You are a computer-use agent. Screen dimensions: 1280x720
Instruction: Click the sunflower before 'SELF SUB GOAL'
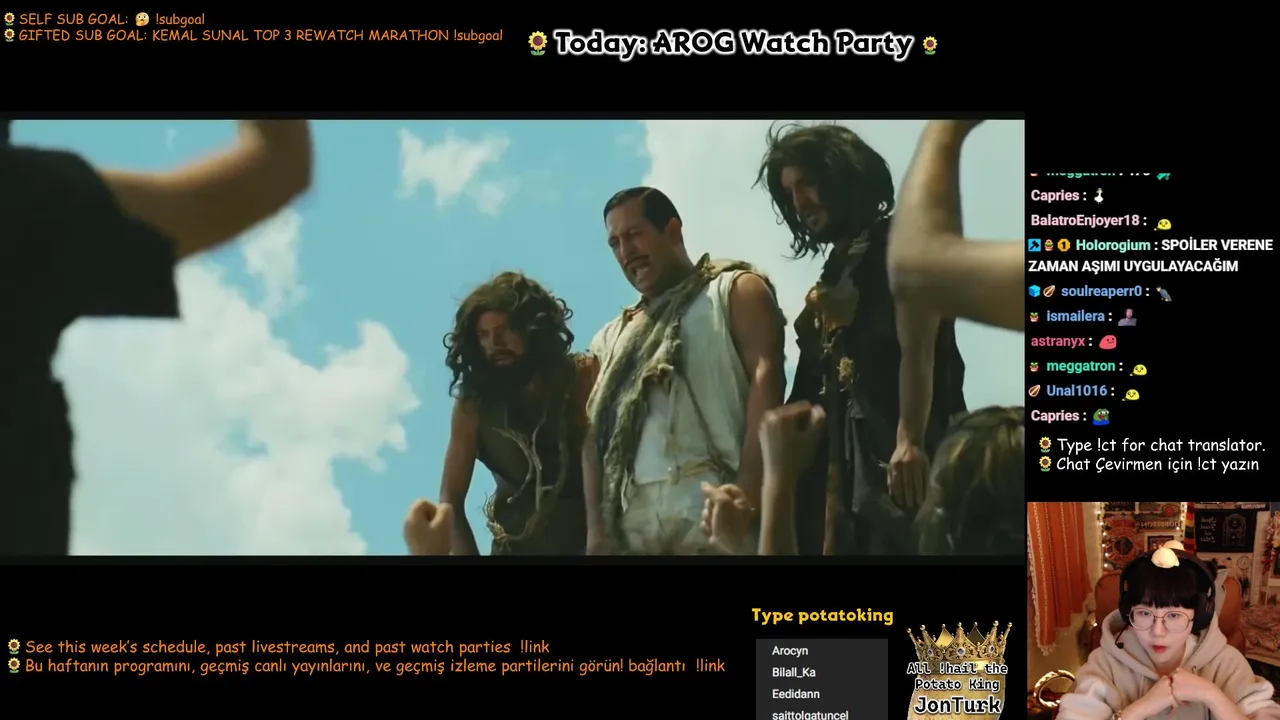[9, 19]
